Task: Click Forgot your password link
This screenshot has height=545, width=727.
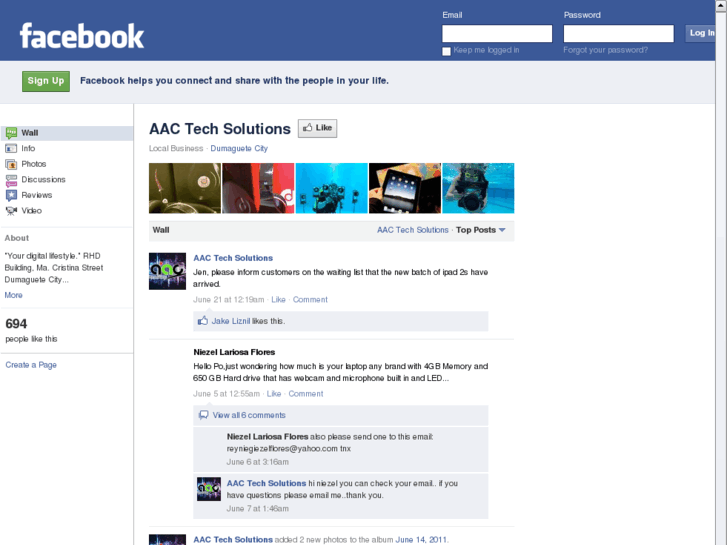Action: coord(606,50)
